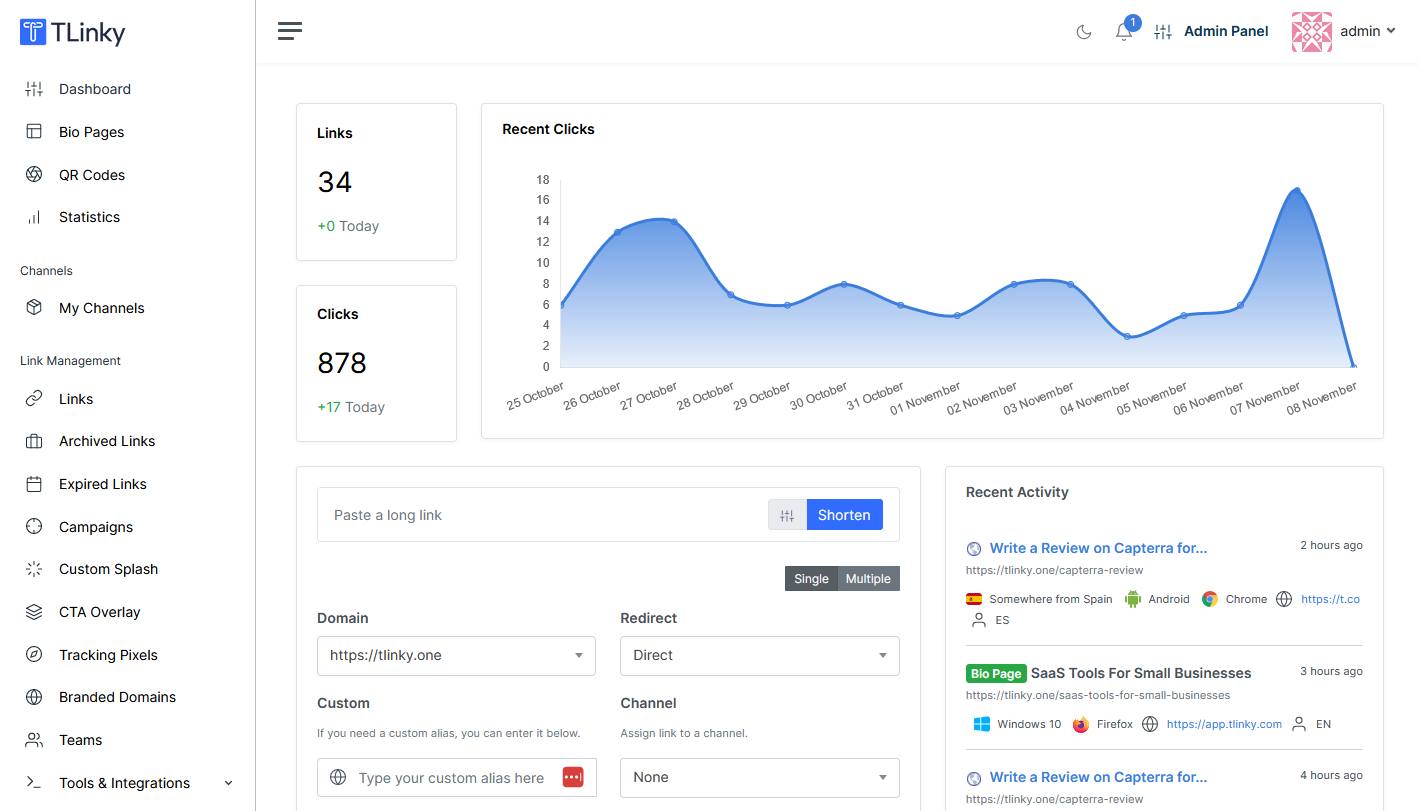
Task: Switch to Multiple link mode
Action: click(x=867, y=579)
